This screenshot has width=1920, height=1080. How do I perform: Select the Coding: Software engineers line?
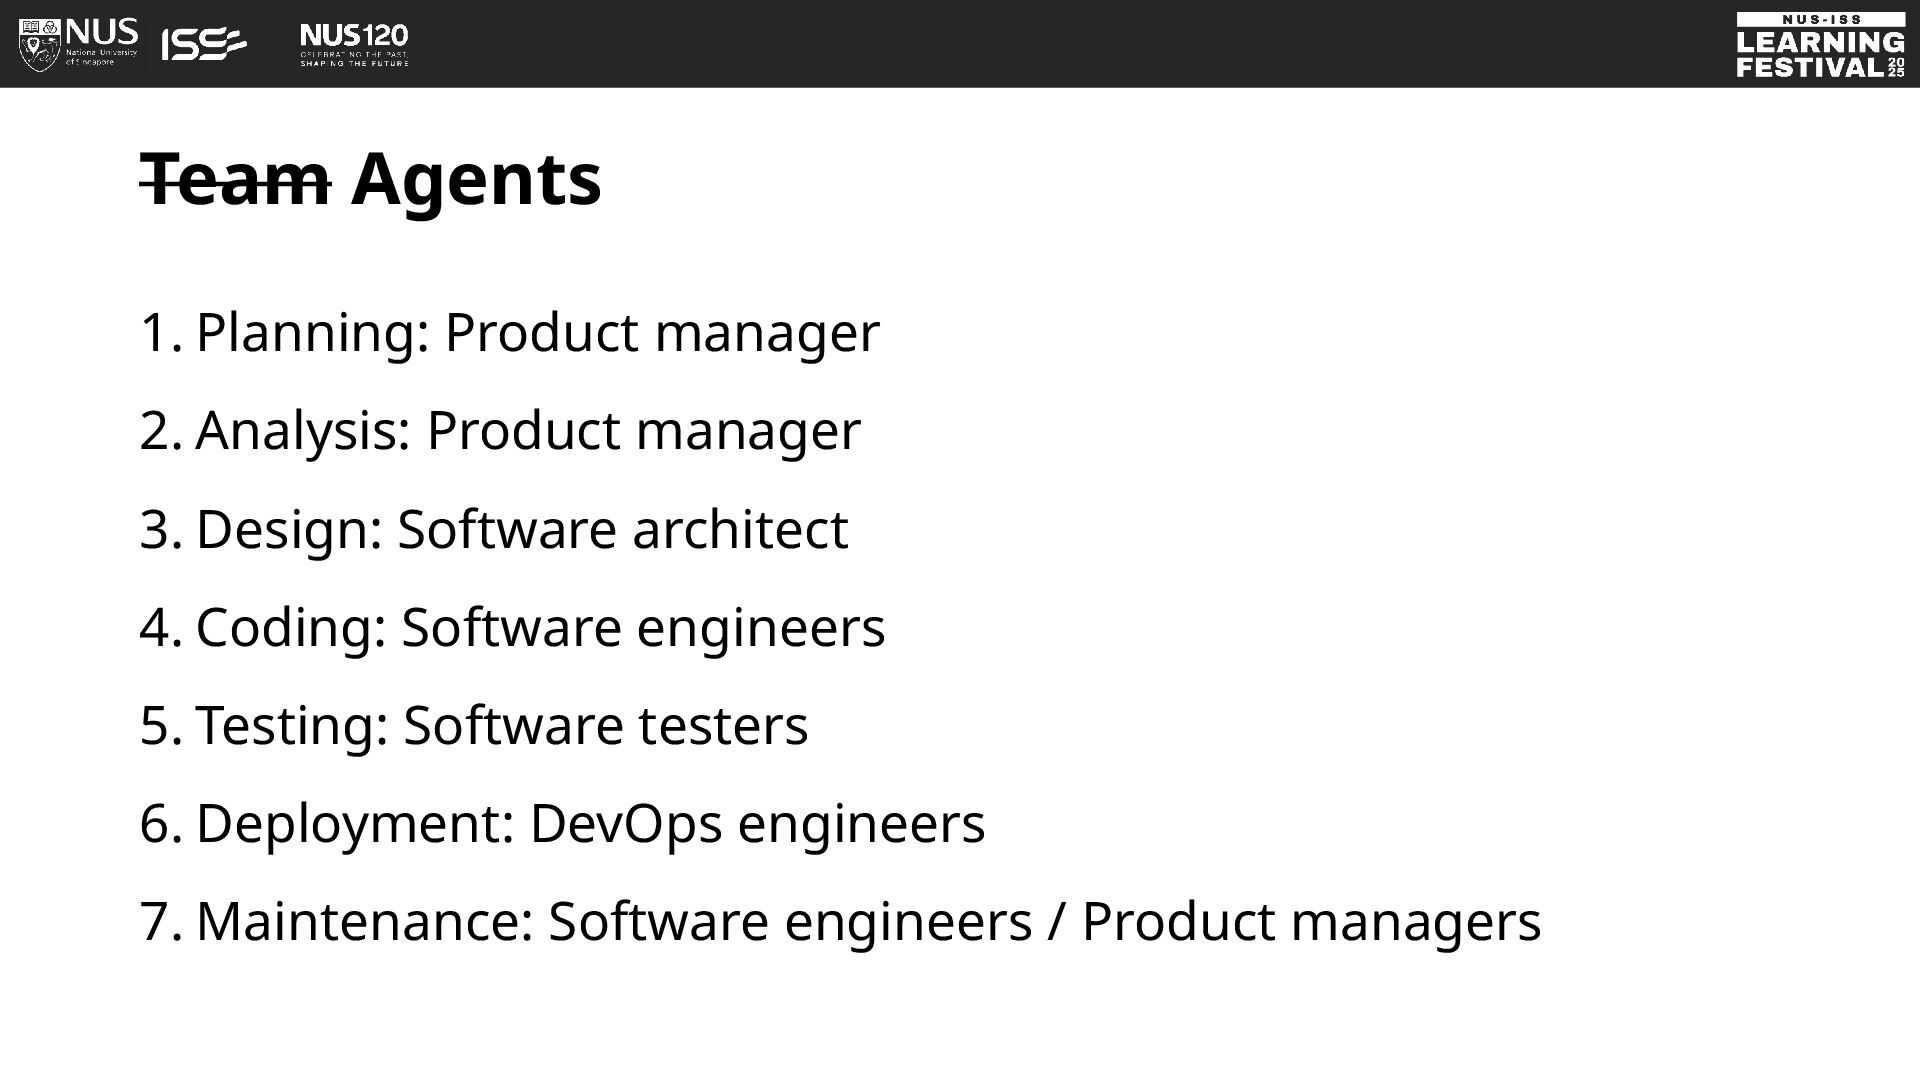click(x=512, y=626)
